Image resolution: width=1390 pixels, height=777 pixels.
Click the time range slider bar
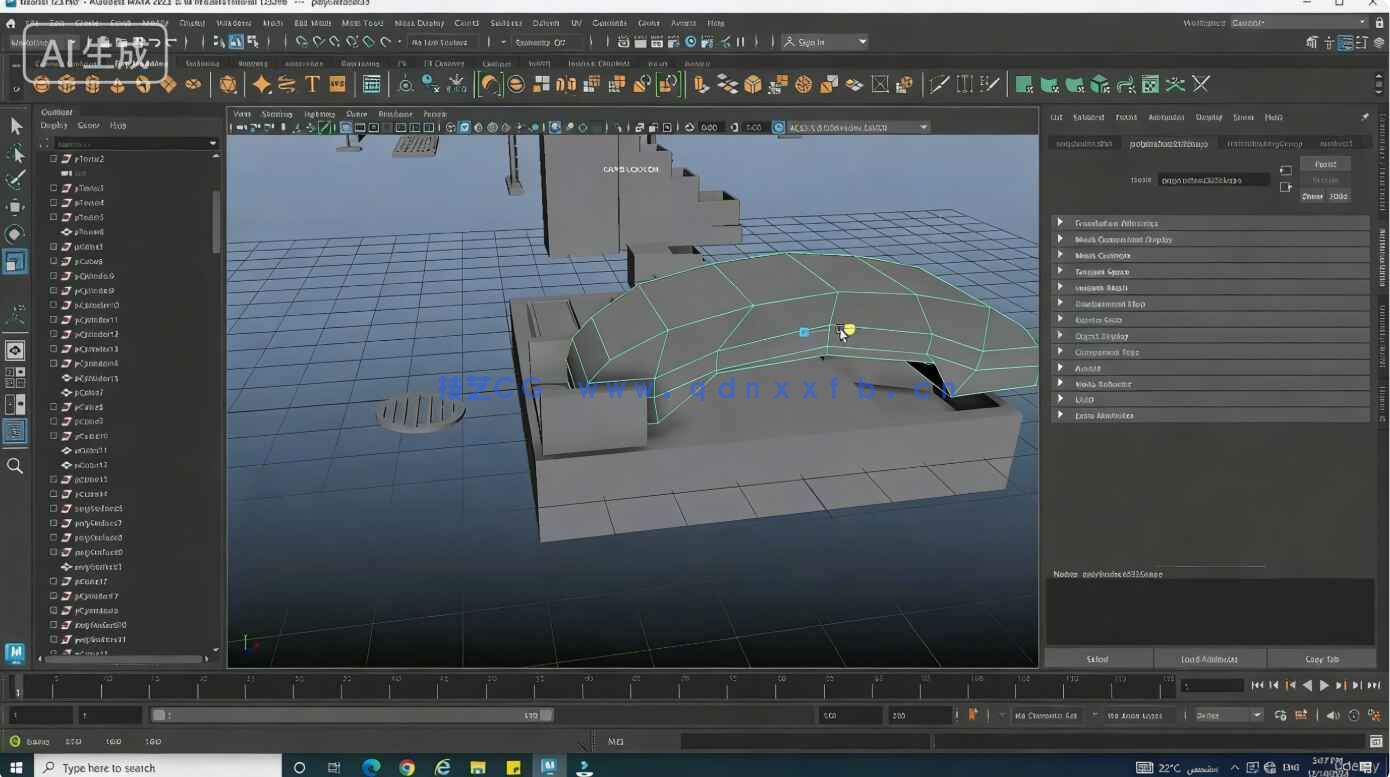tap(350, 715)
